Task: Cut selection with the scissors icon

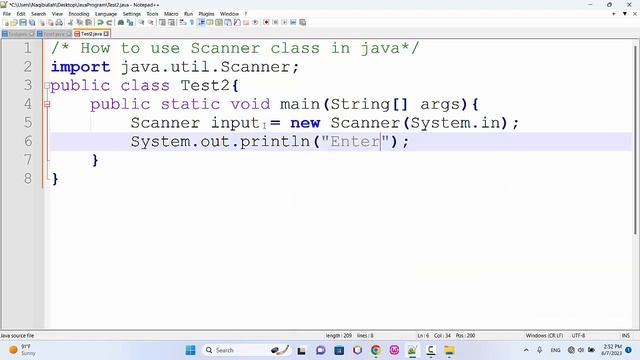Action: tap(70, 22)
